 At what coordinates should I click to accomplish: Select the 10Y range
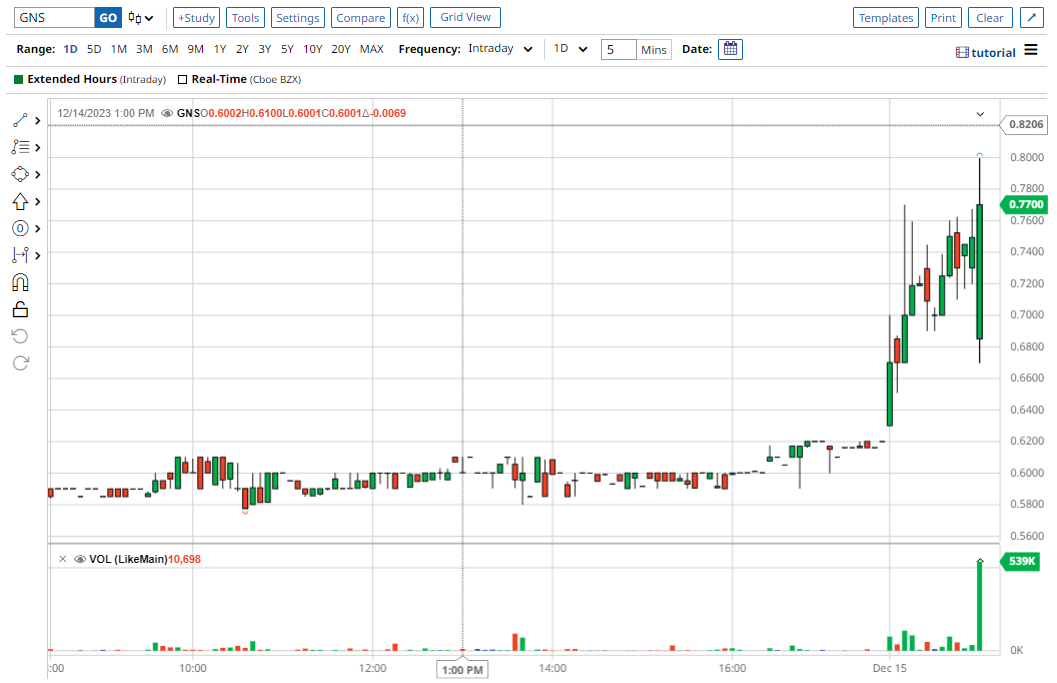click(x=312, y=49)
